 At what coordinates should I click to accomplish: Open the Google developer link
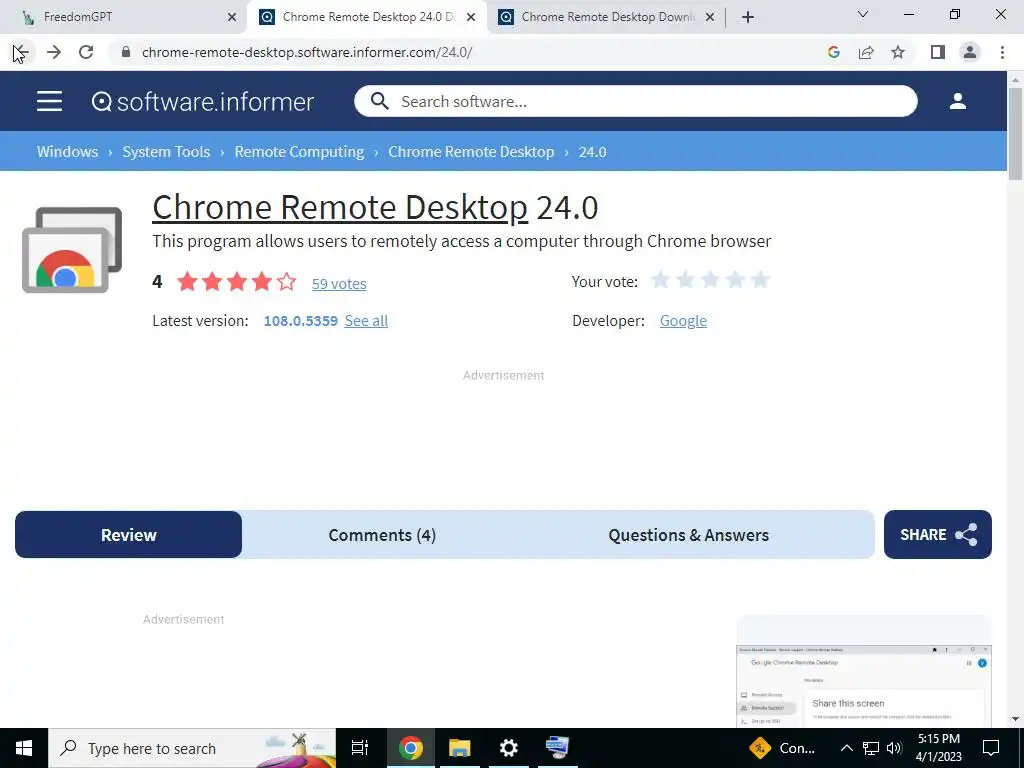683,321
